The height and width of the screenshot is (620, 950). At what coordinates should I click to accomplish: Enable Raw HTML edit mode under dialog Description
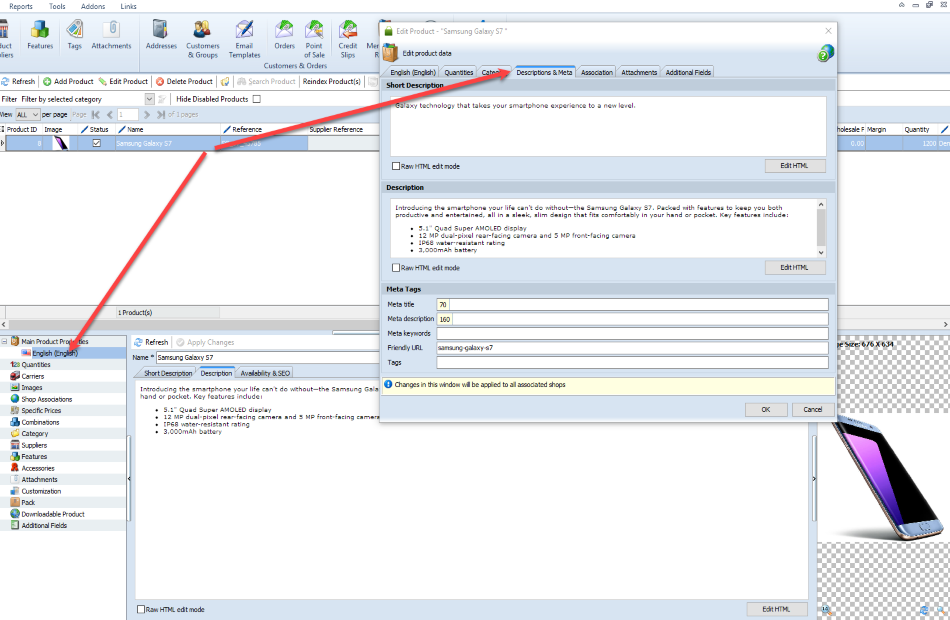click(396, 268)
